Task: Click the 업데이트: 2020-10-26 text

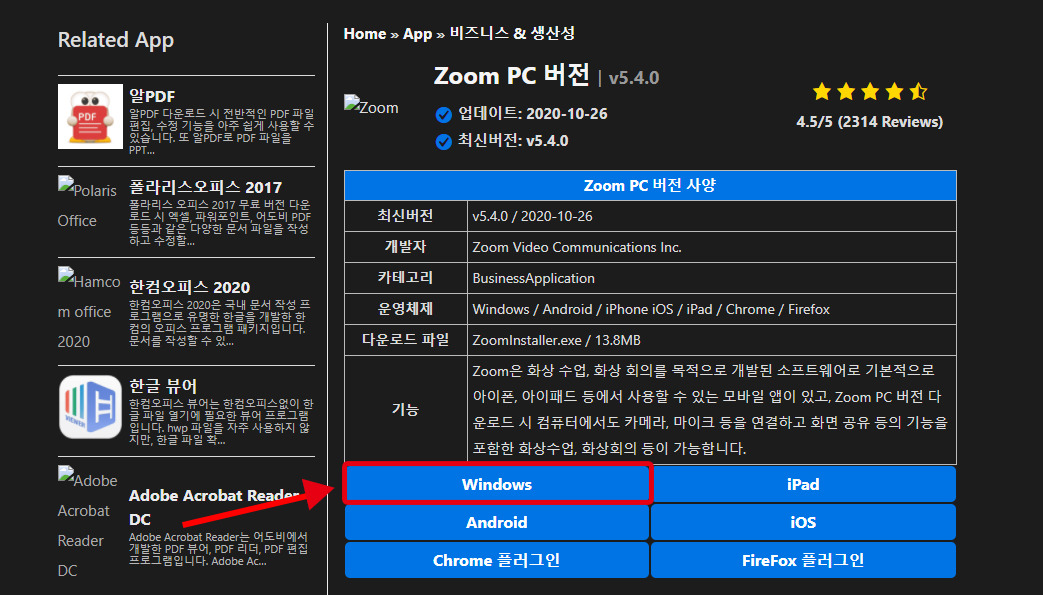Action: pyautogui.click(x=533, y=114)
